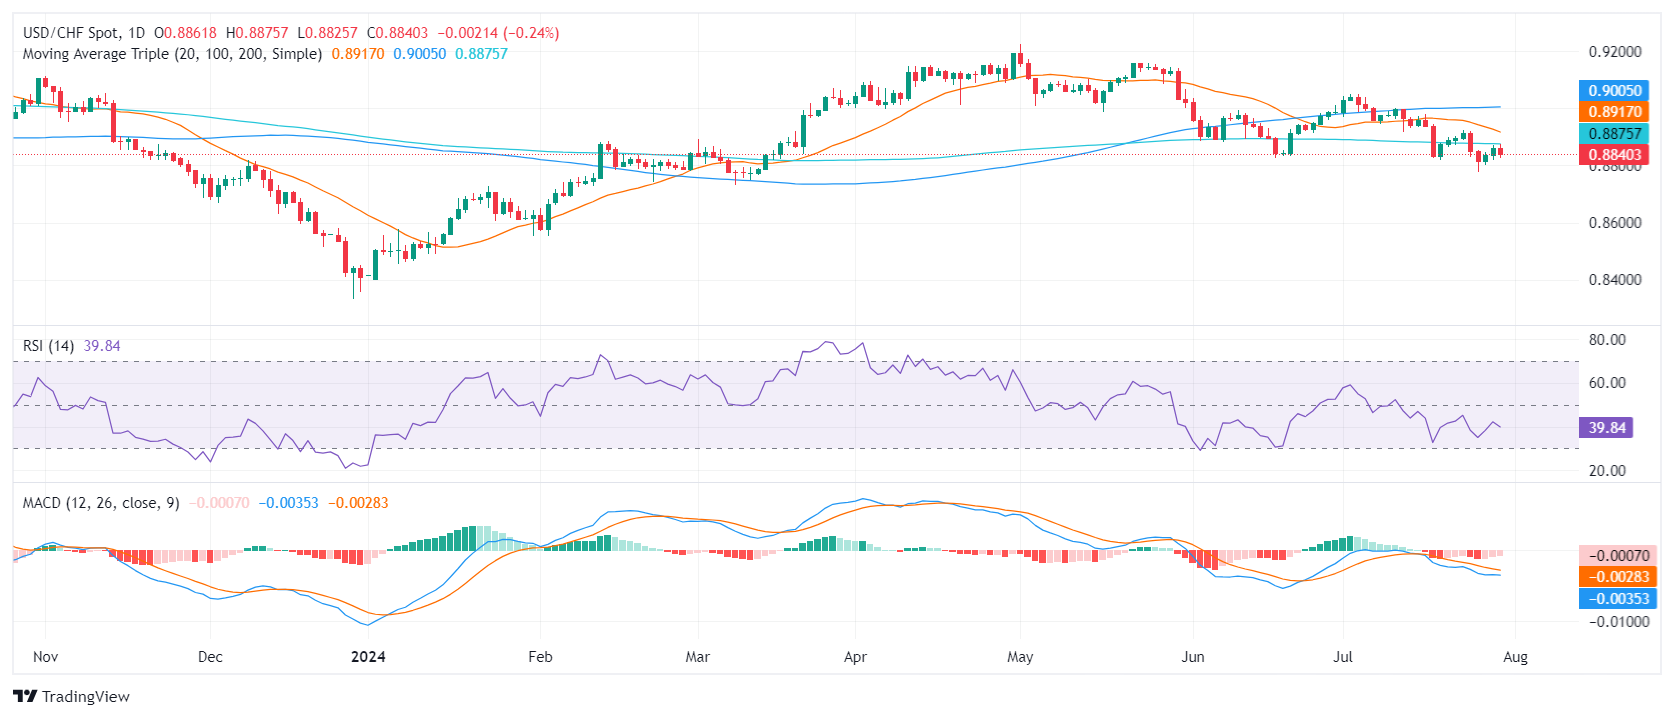Click the TradingView logo icon
The image size is (1674, 718).
pos(25,697)
